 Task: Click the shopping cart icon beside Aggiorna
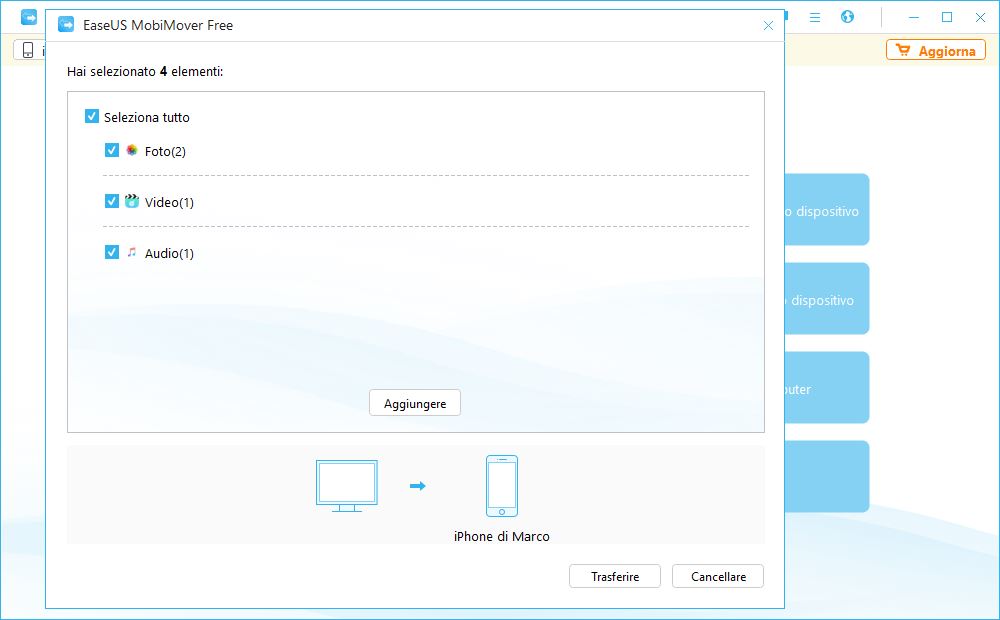click(903, 50)
